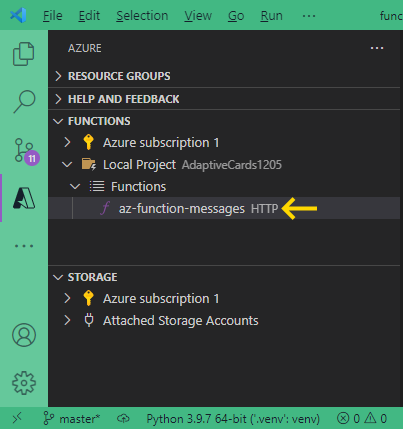The height and width of the screenshot is (429, 403).
Task: Open Azure panel more actions ellipsis
Action: [x=377, y=48]
